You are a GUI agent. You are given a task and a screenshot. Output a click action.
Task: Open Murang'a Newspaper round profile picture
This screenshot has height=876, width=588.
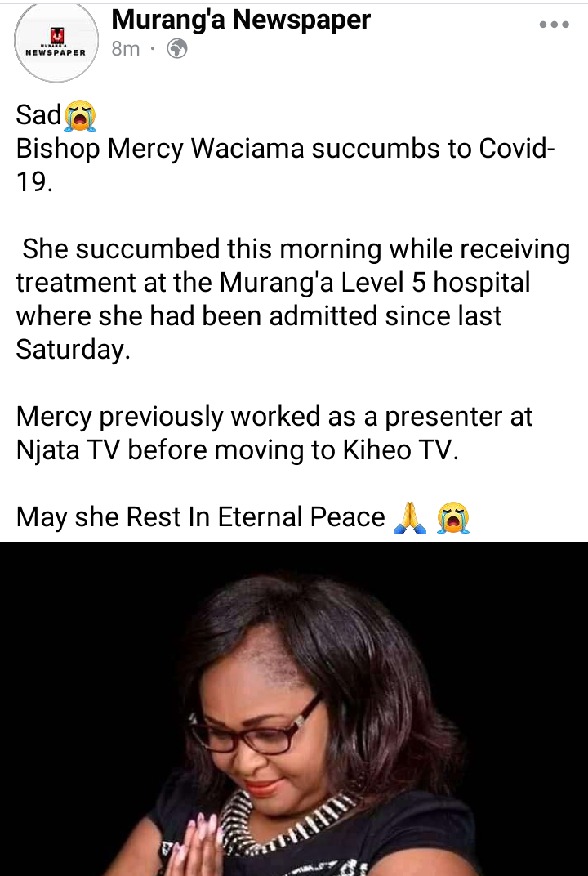pyautogui.click(x=56, y=42)
